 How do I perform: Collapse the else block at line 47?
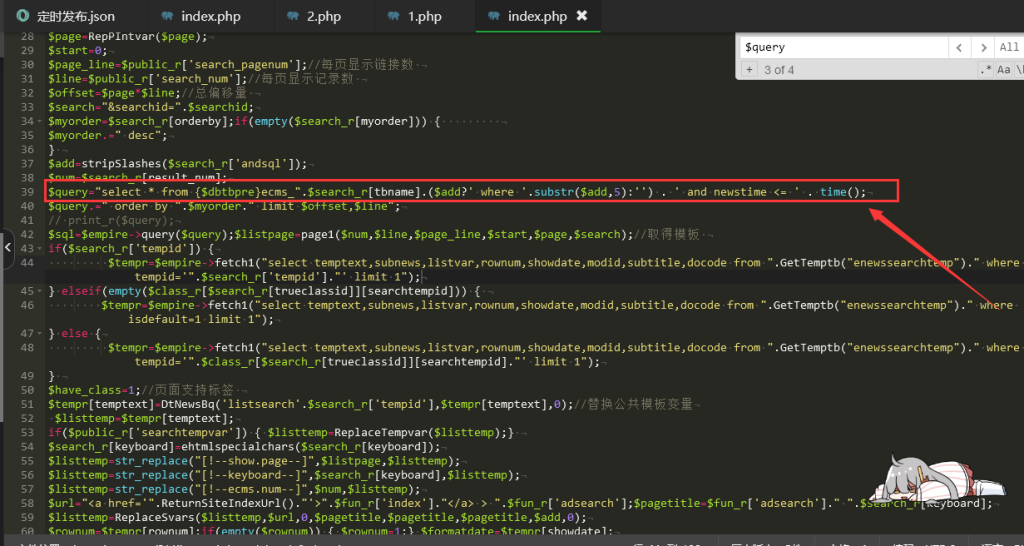coord(41,333)
